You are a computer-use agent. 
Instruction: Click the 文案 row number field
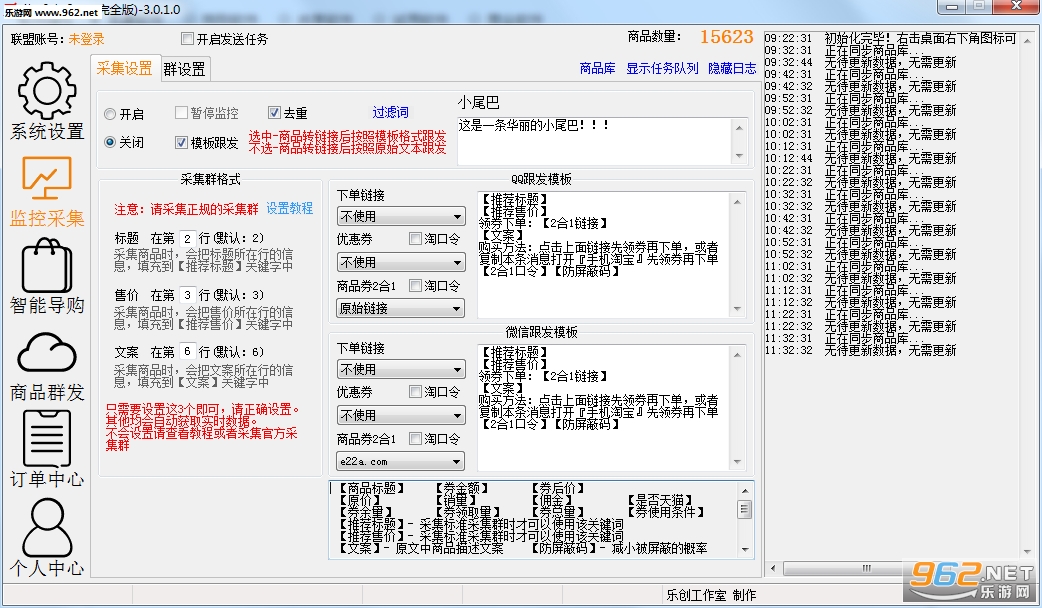tap(187, 352)
